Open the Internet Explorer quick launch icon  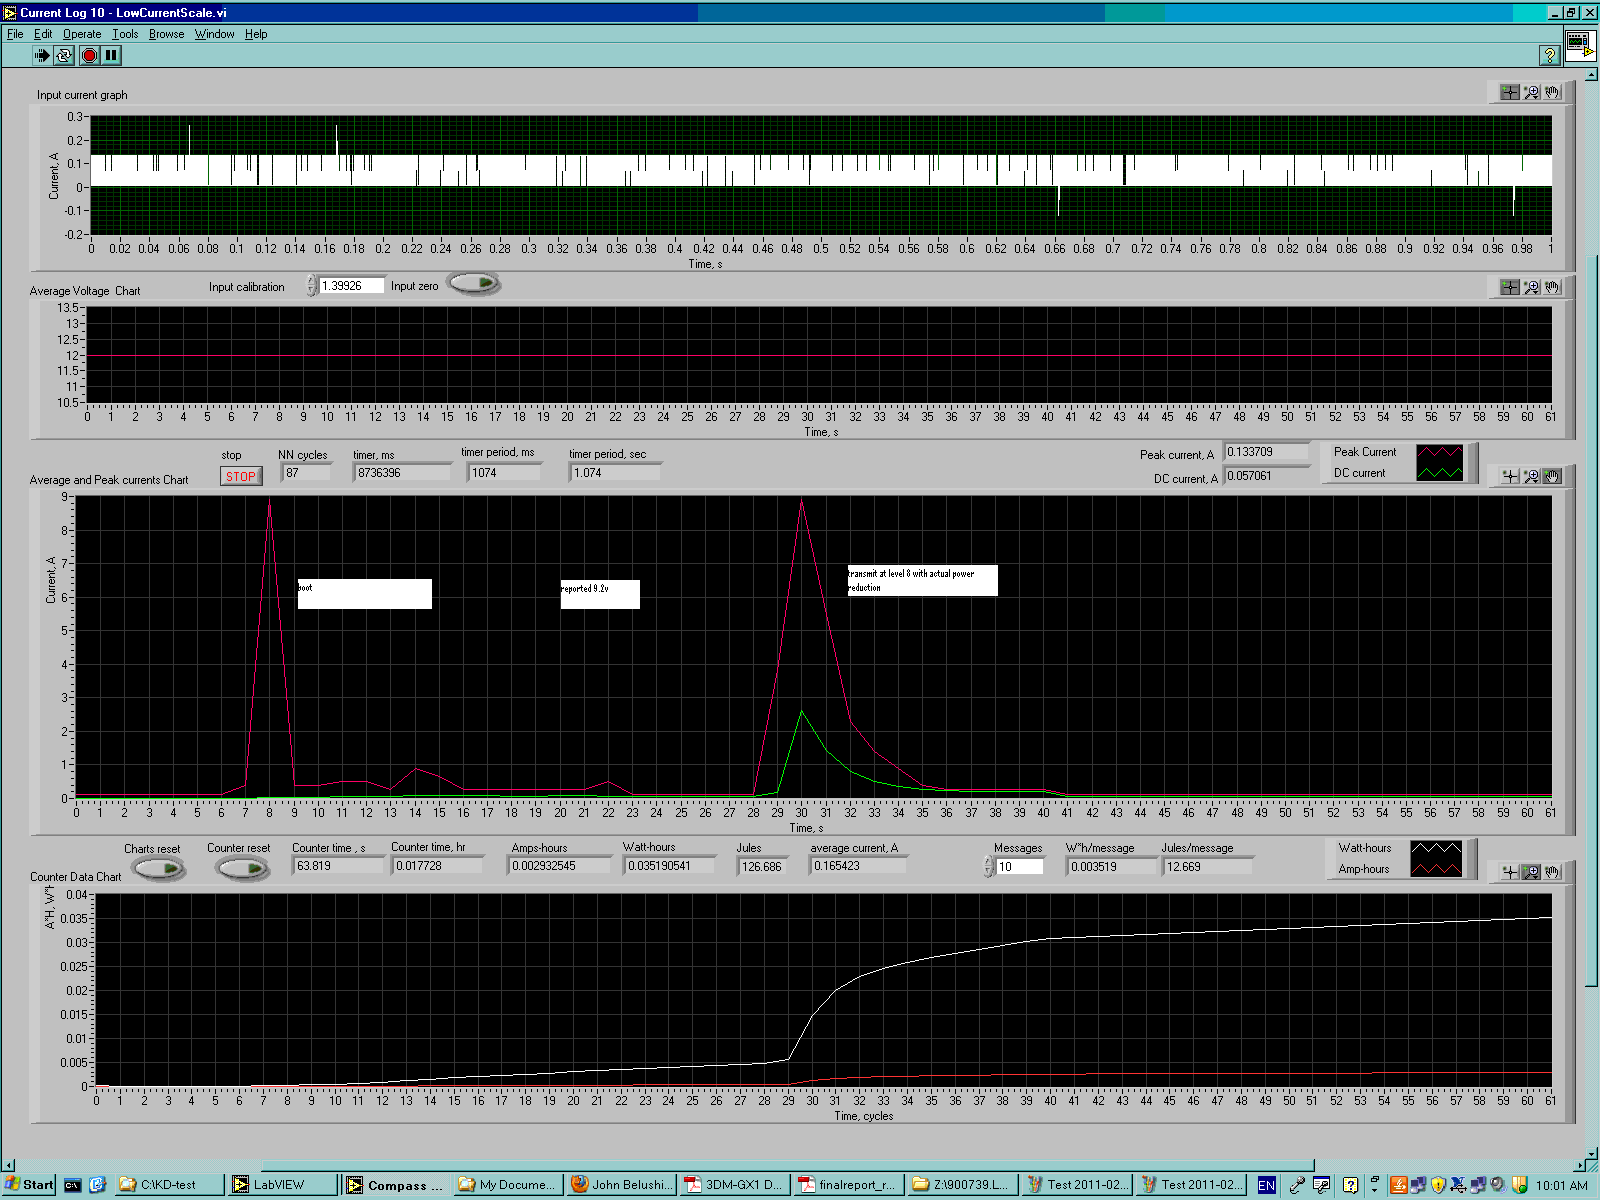click(97, 1185)
